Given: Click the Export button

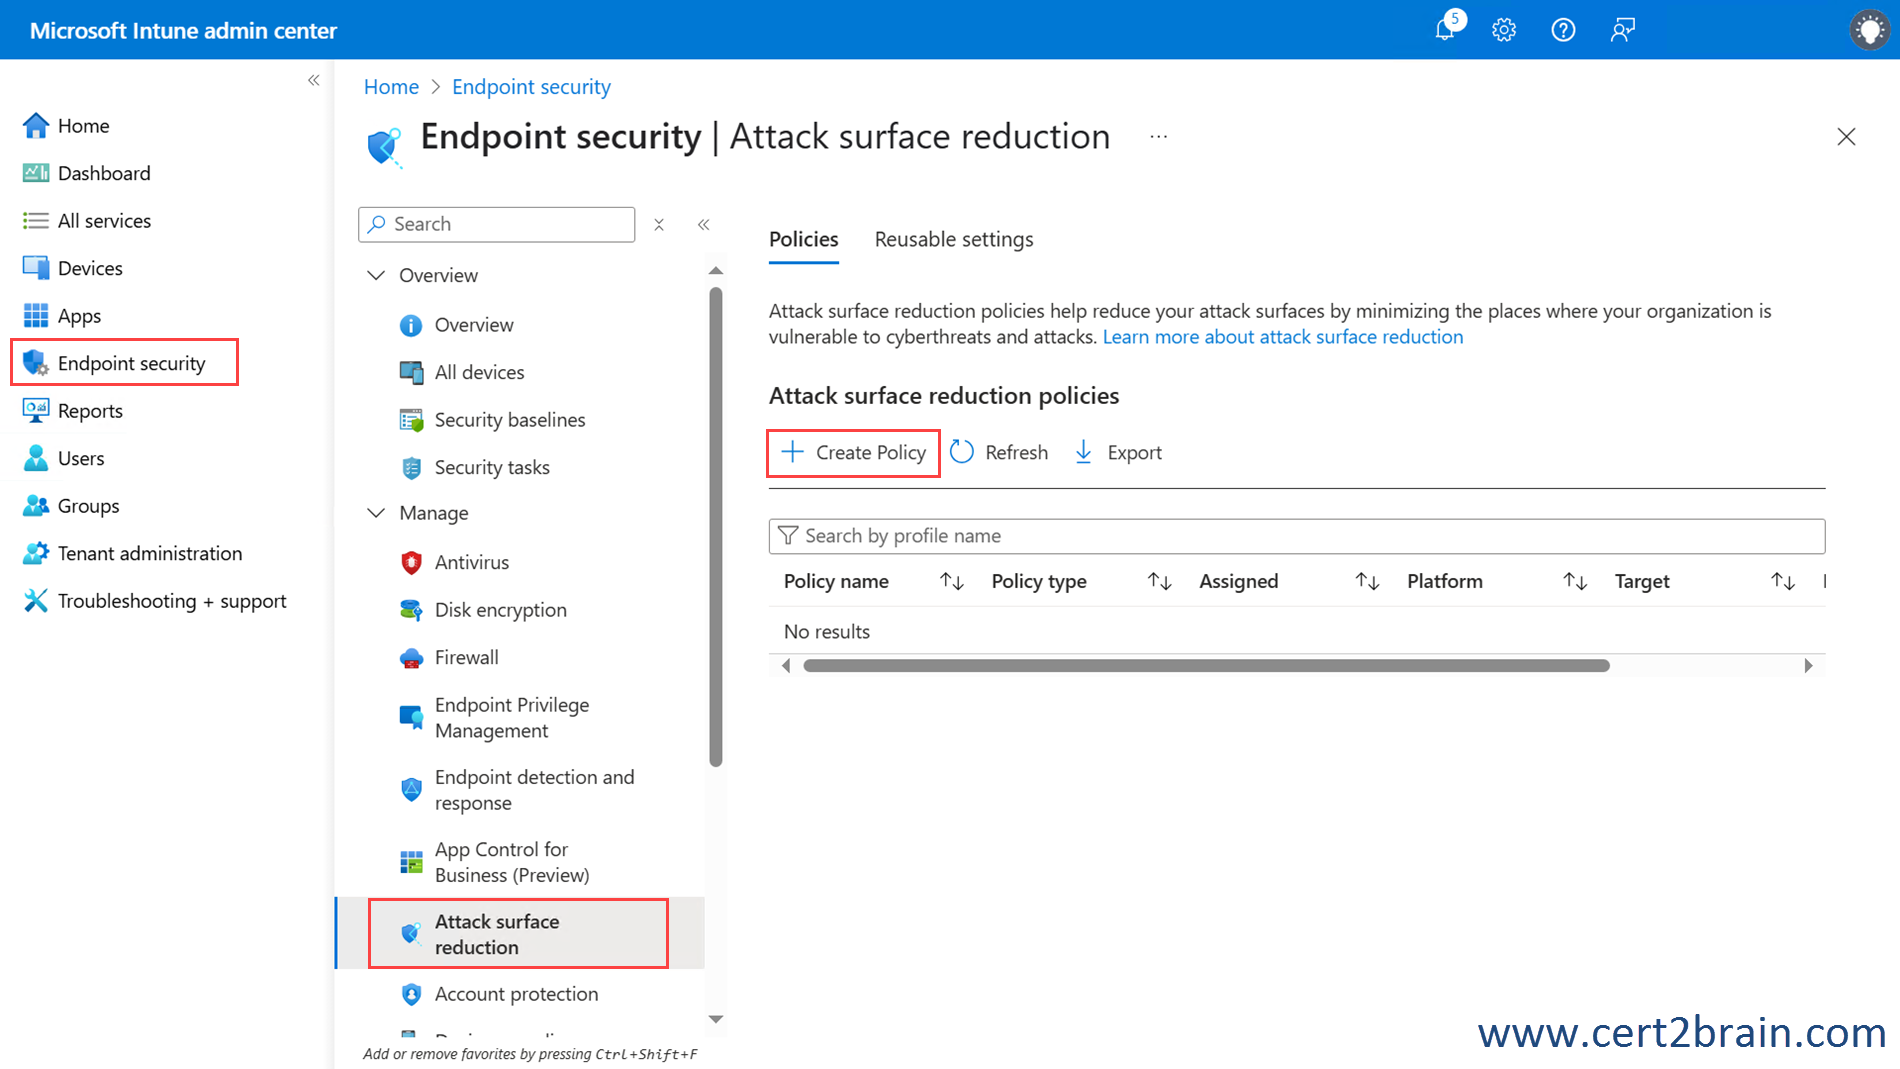Looking at the screenshot, I should tap(1118, 452).
